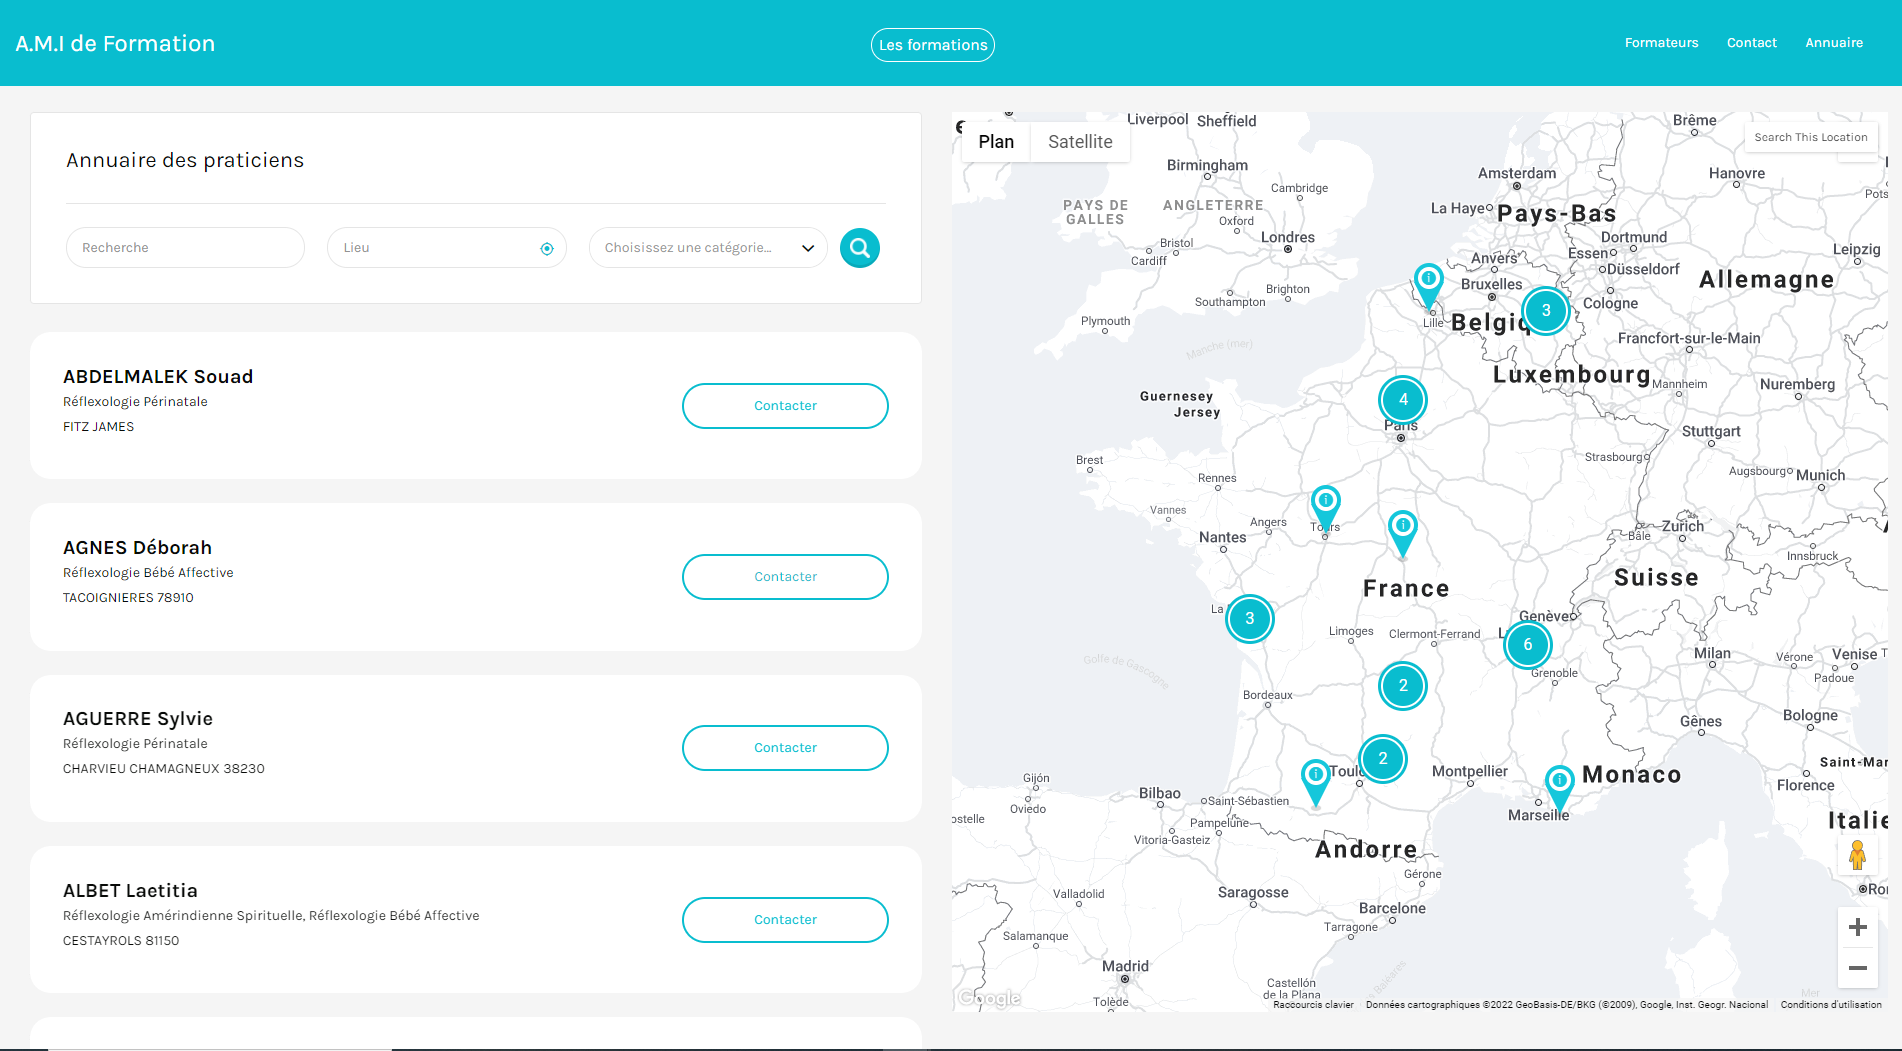Open the cluster of 4 near Paris
The image size is (1902, 1051).
tap(1402, 399)
